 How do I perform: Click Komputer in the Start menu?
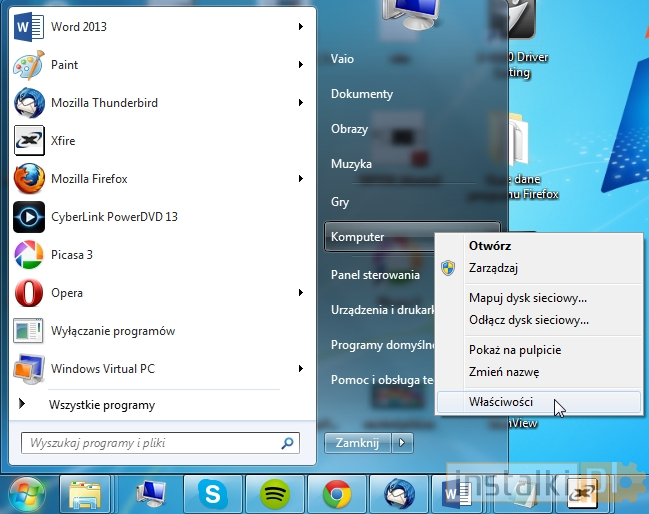tap(380, 237)
